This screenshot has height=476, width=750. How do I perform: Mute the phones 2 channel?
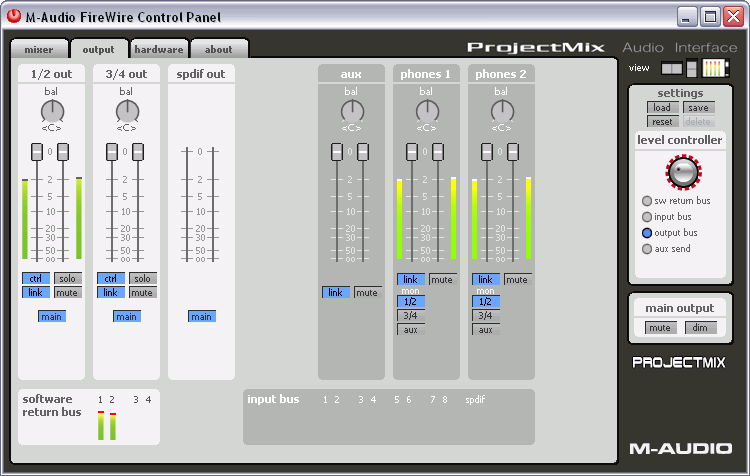(x=518, y=279)
